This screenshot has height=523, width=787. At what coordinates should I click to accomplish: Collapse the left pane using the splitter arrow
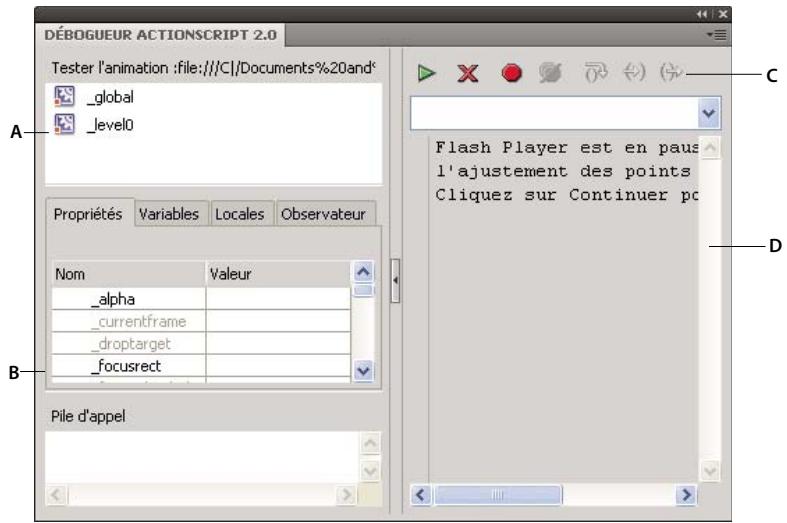tap(396, 281)
